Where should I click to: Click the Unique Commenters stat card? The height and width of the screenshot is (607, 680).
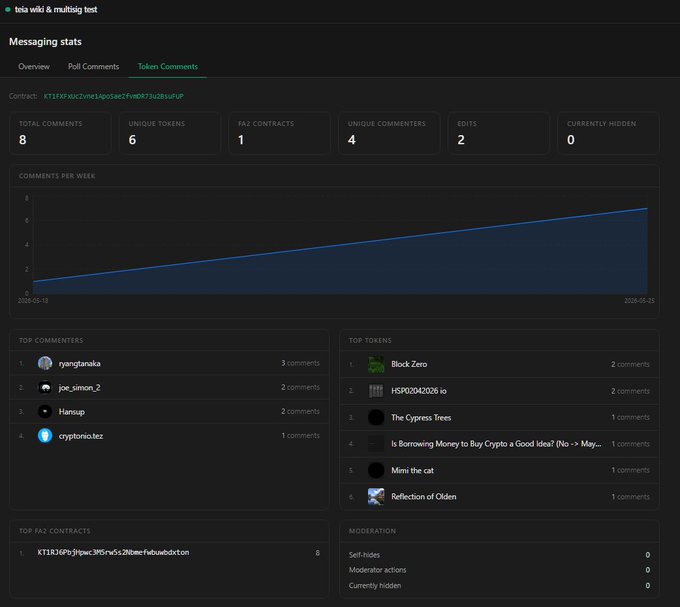389,133
